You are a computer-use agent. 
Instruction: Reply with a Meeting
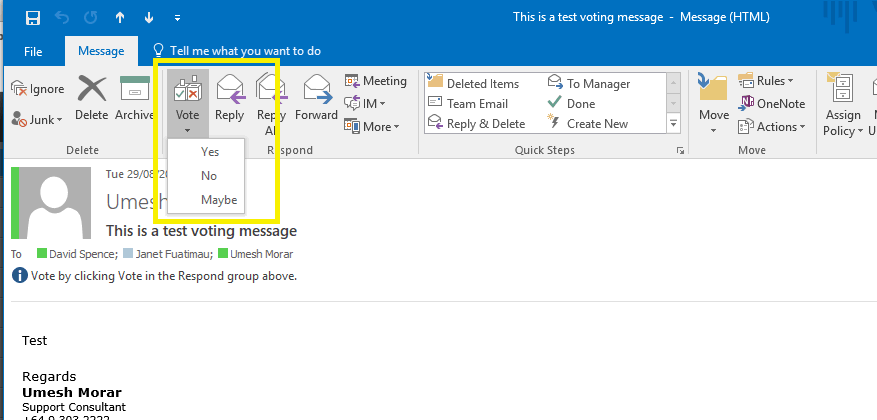click(x=376, y=81)
